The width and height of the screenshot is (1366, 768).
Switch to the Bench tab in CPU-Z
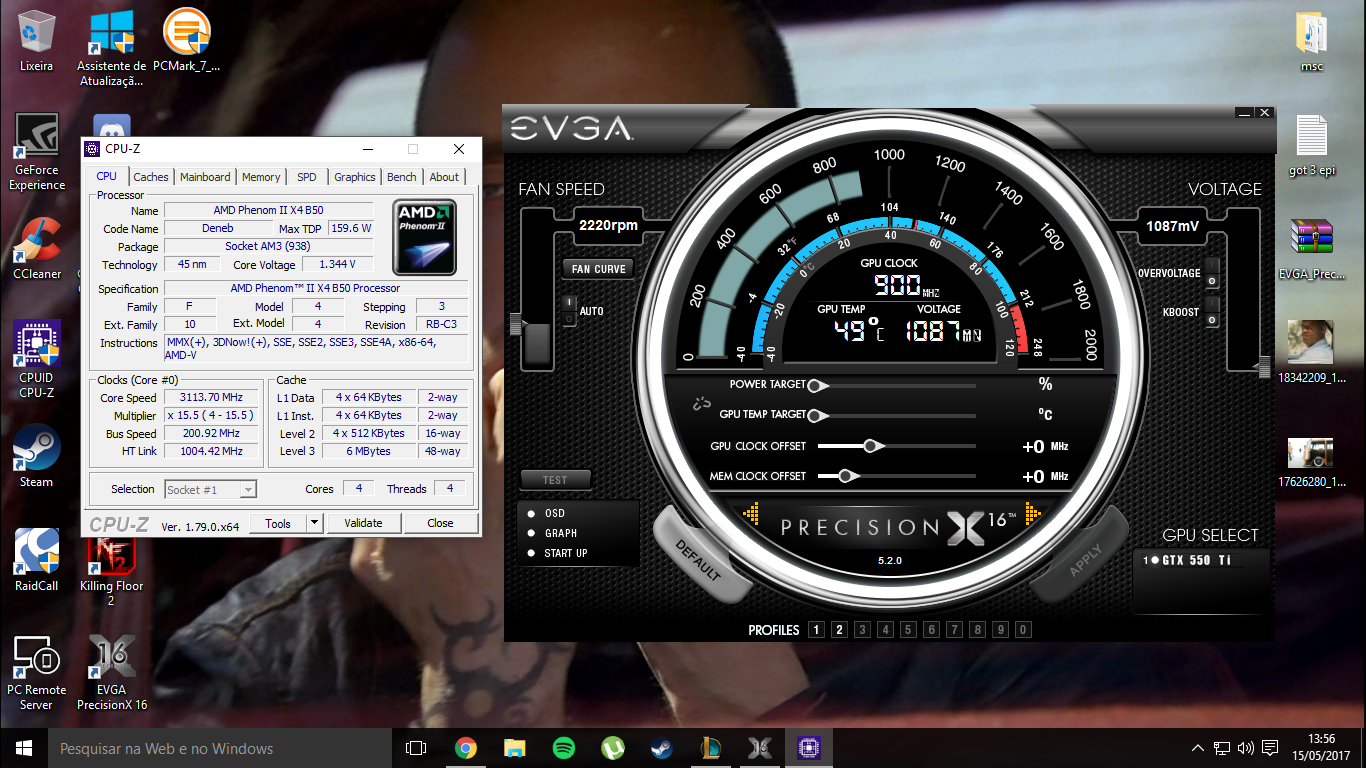[402, 177]
